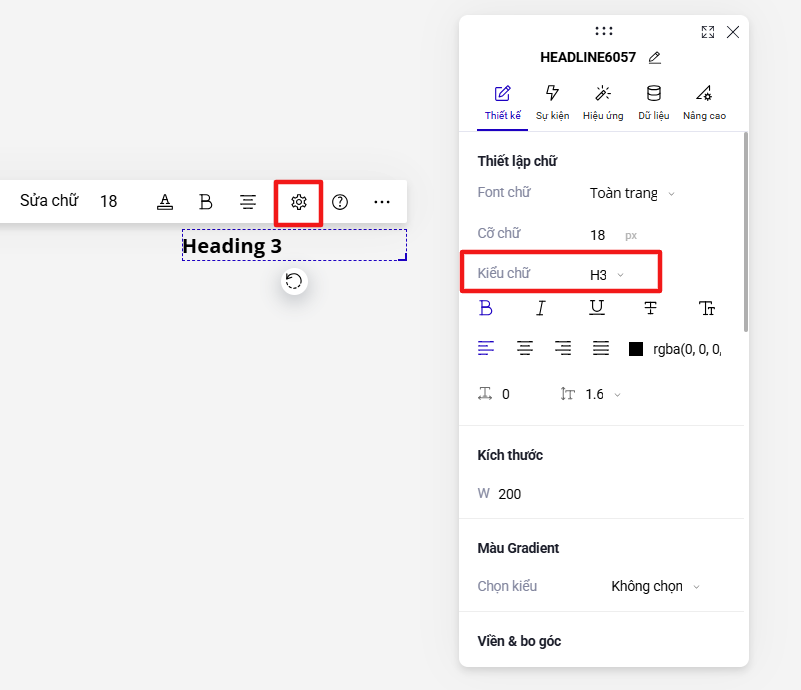This screenshot has width=801, height=690.
Task: Click the width W 200 field
Action: pyautogui.click(x=499, y=494)
